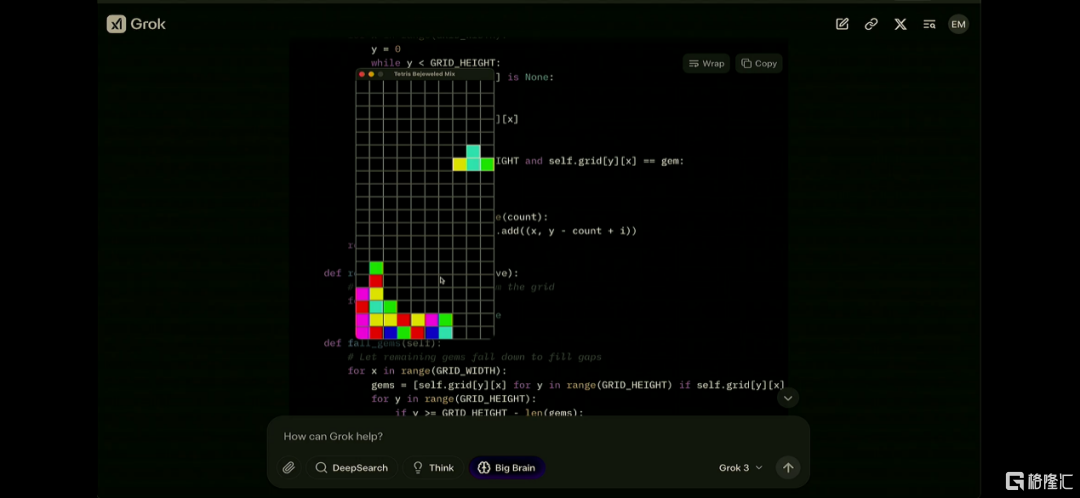Image resolution: width=1080 pixels, height=498 pixels.
Task: Click the 'y = 0' code line
Action: click(386, 50)
